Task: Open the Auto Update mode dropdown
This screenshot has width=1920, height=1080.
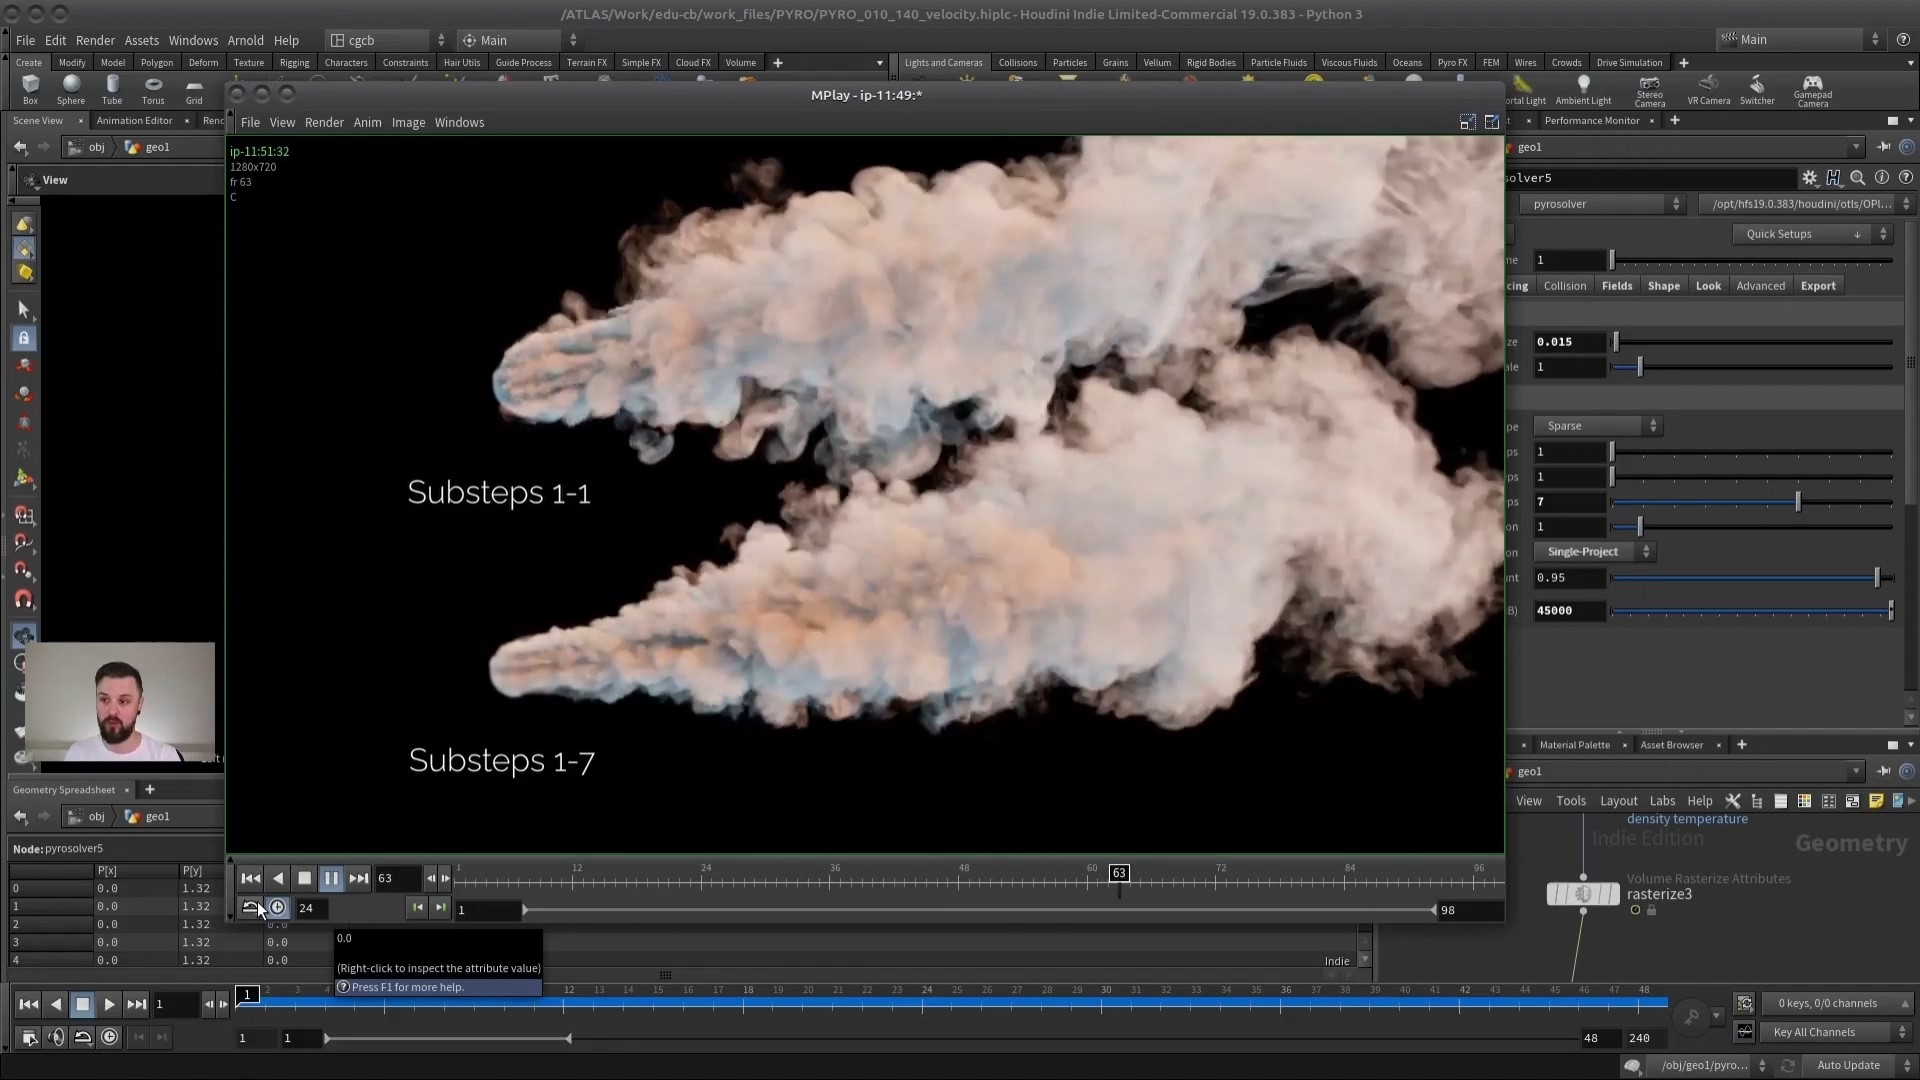Action: pos(1858,1066)
